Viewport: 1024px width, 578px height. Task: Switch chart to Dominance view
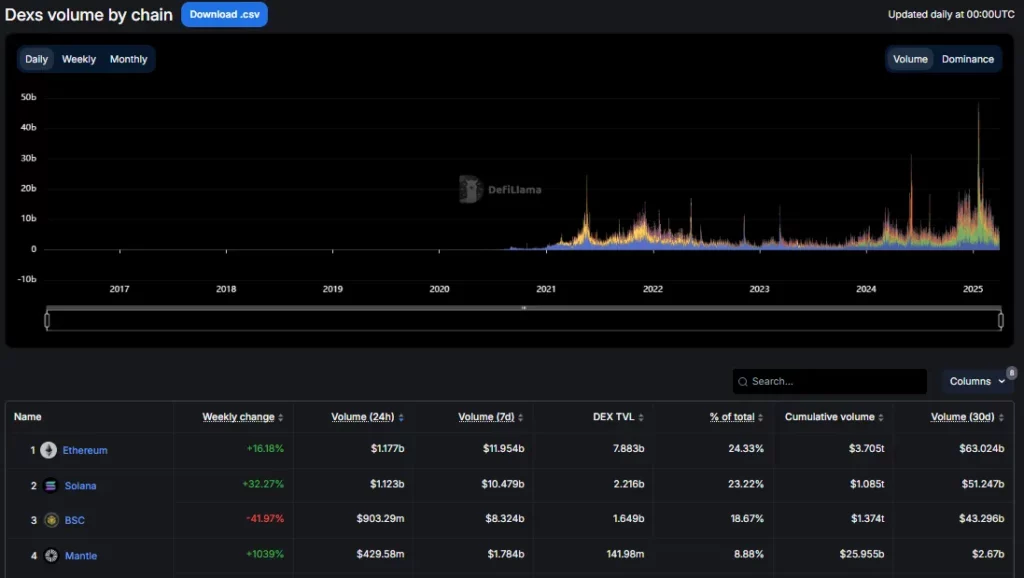[966, 59]
